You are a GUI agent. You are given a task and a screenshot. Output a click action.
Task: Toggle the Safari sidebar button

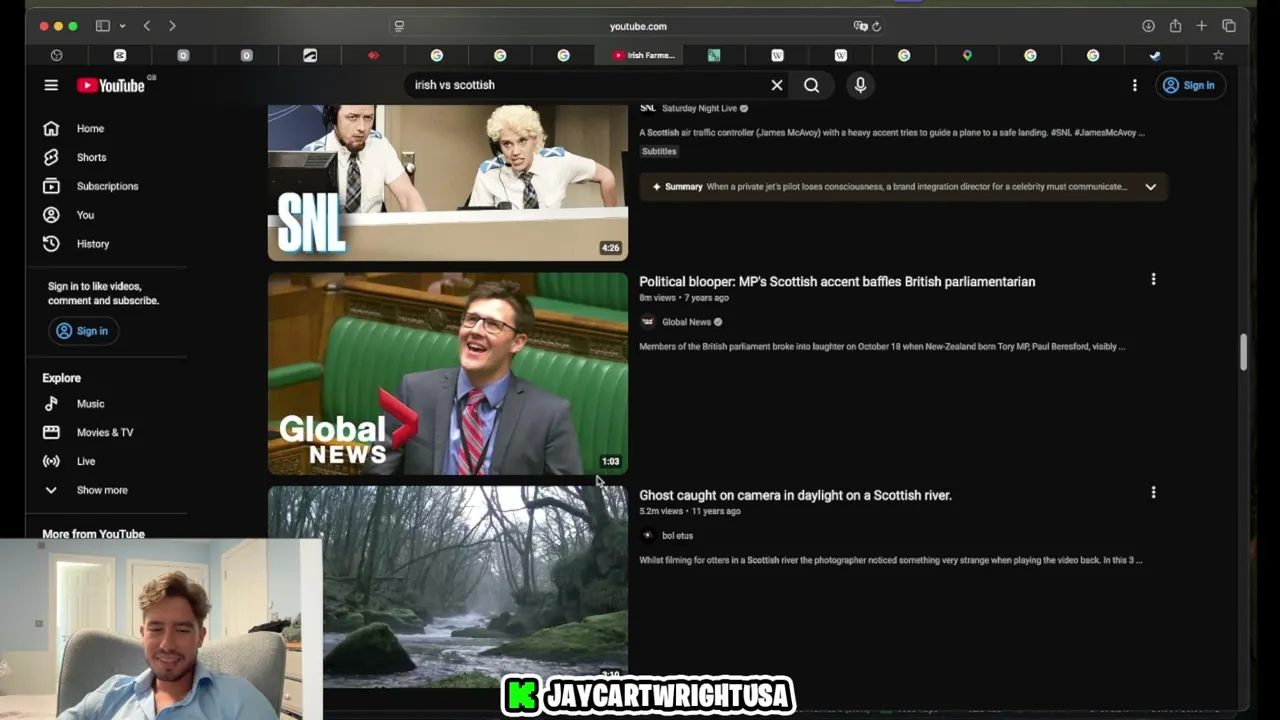(102, 26)
